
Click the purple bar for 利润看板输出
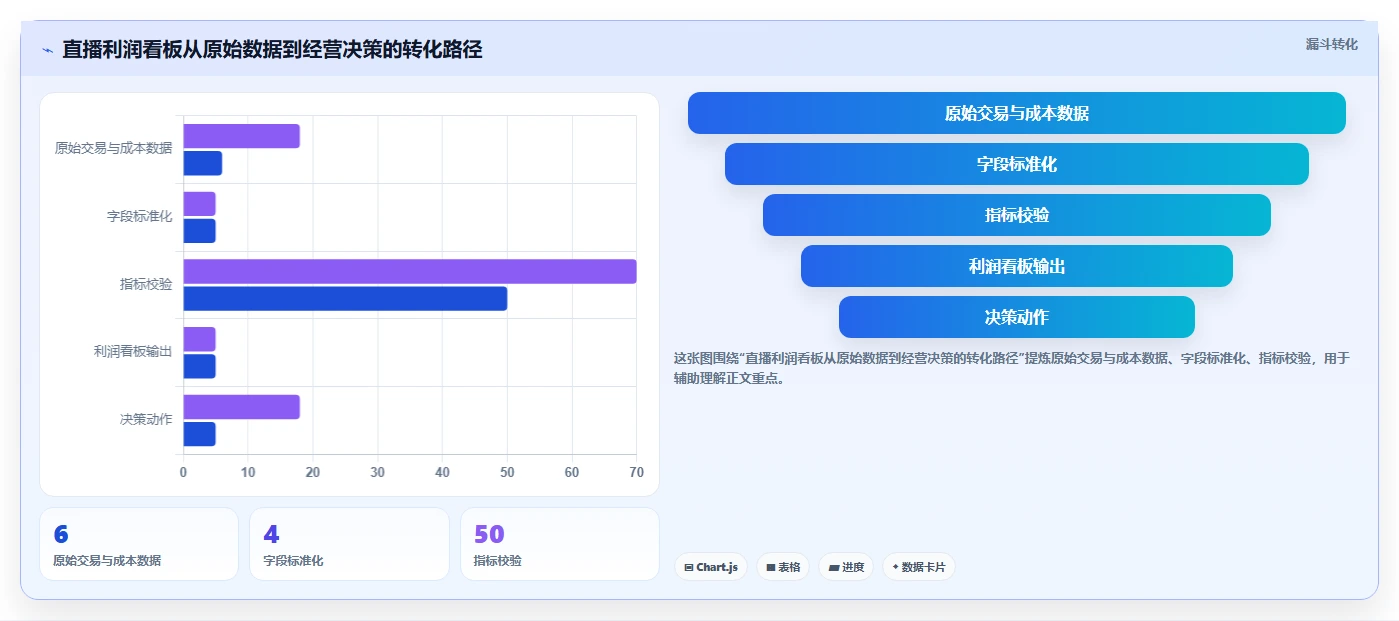click(x=199, y=339)
